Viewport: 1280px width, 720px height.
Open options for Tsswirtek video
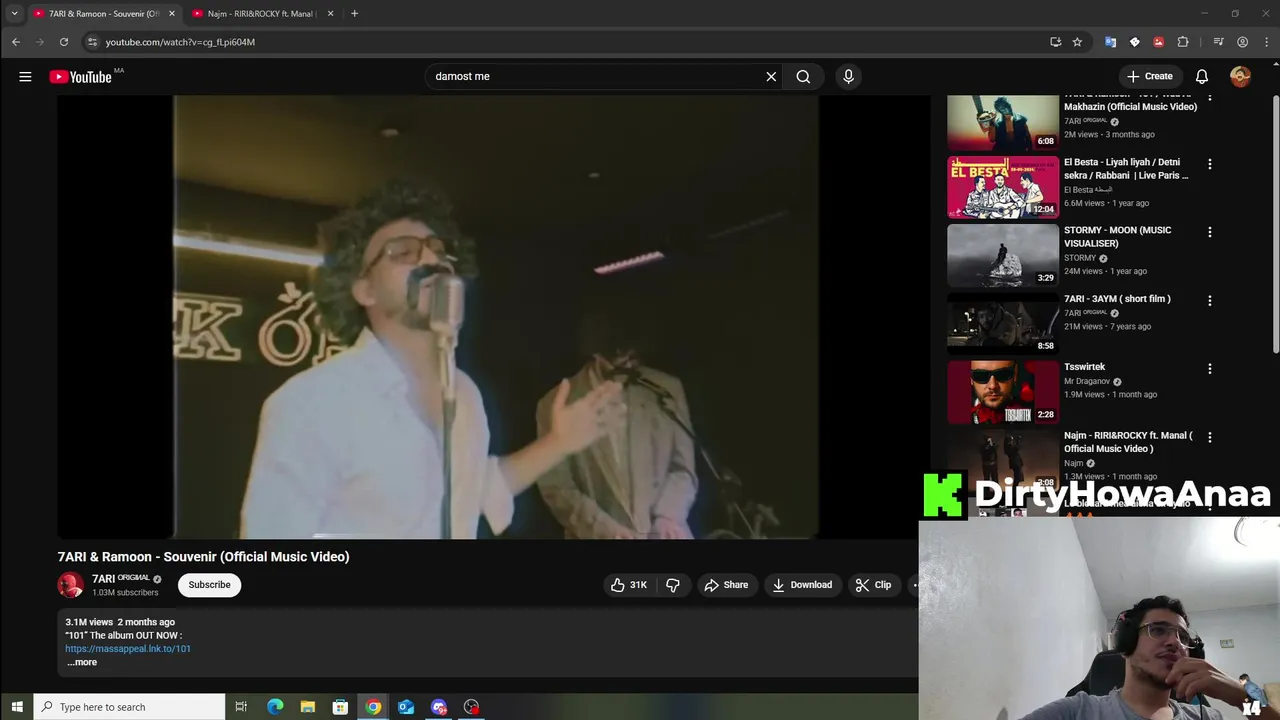click(1209, 369)
